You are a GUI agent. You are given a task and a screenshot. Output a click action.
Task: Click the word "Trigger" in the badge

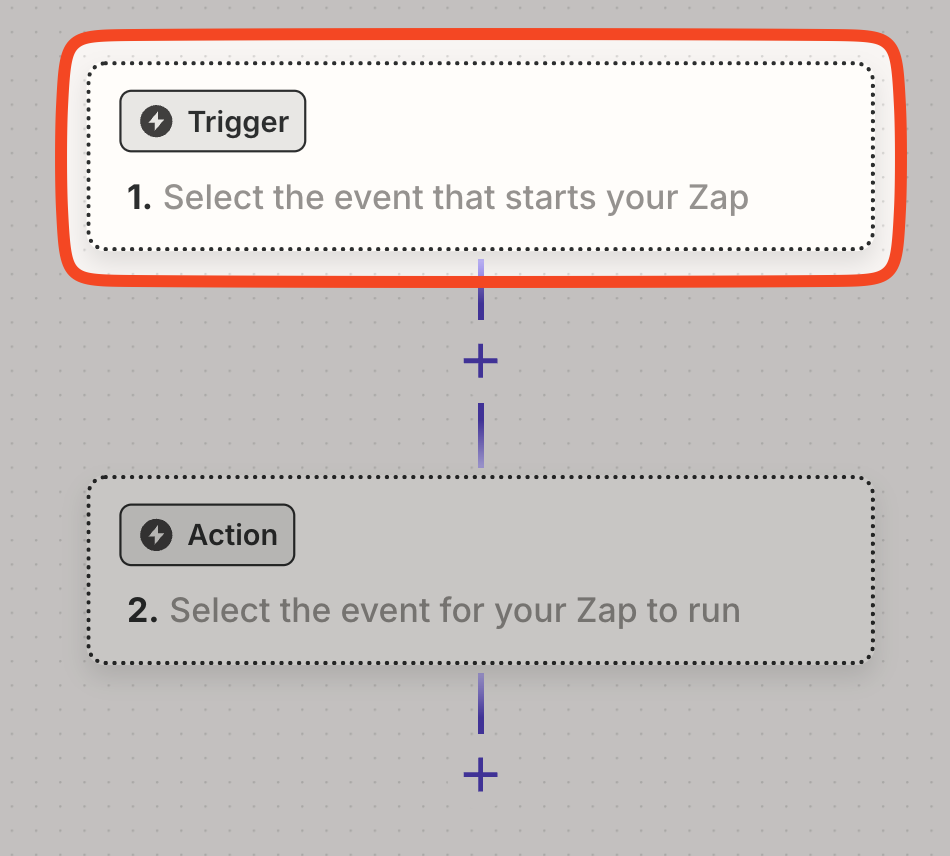point(238,122)
